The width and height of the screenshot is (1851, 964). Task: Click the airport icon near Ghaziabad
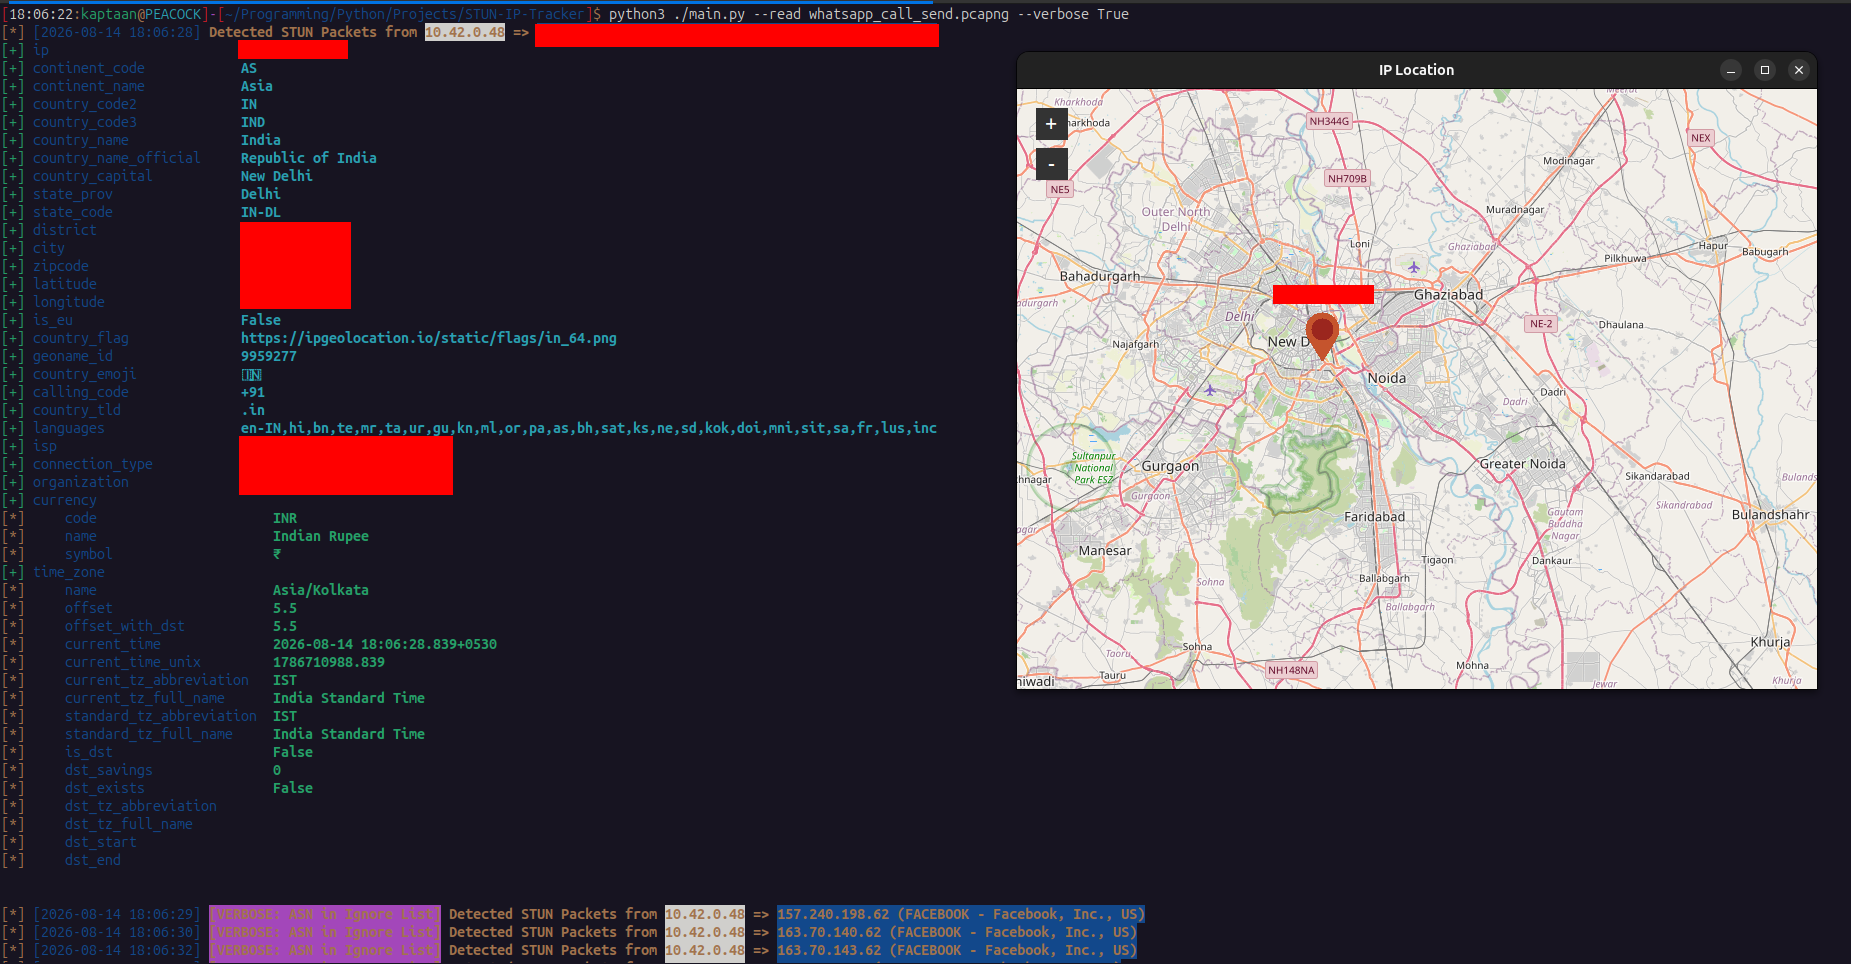(1413, 267)
